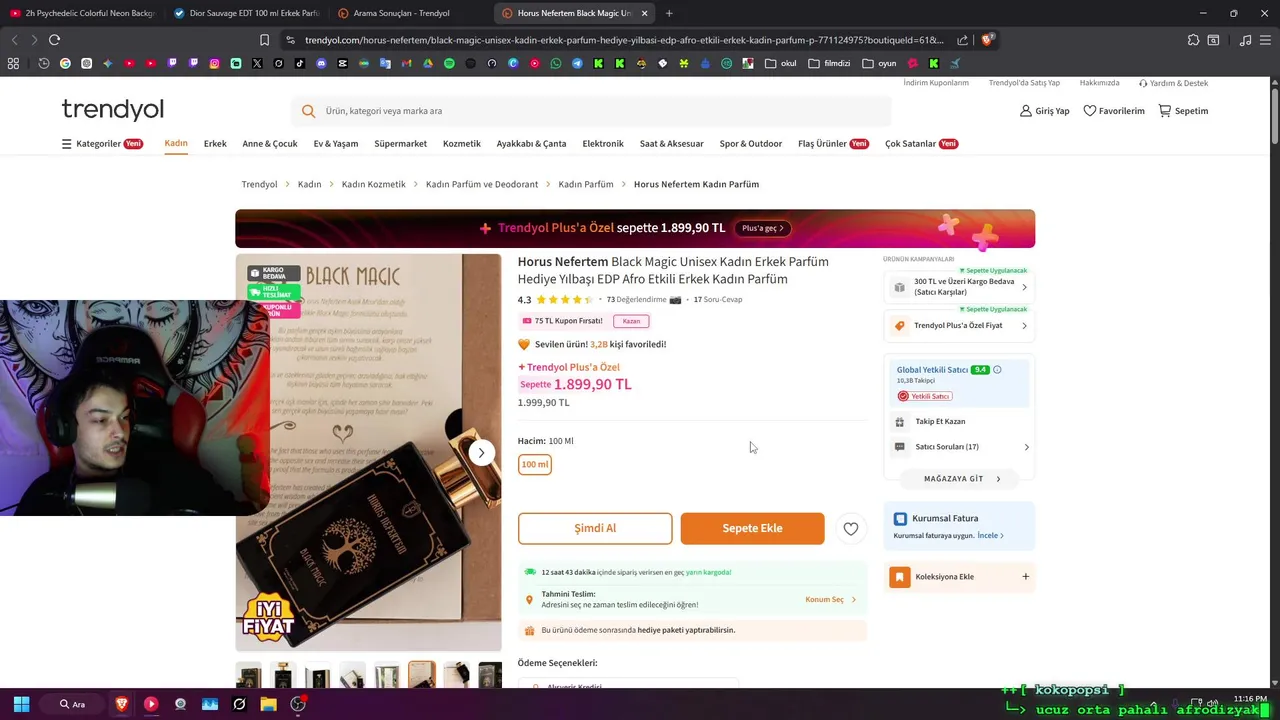Open the X (Twitter) bookmark icon
The height and width of the screenshot is (720, 1280).
pos(257,63)
